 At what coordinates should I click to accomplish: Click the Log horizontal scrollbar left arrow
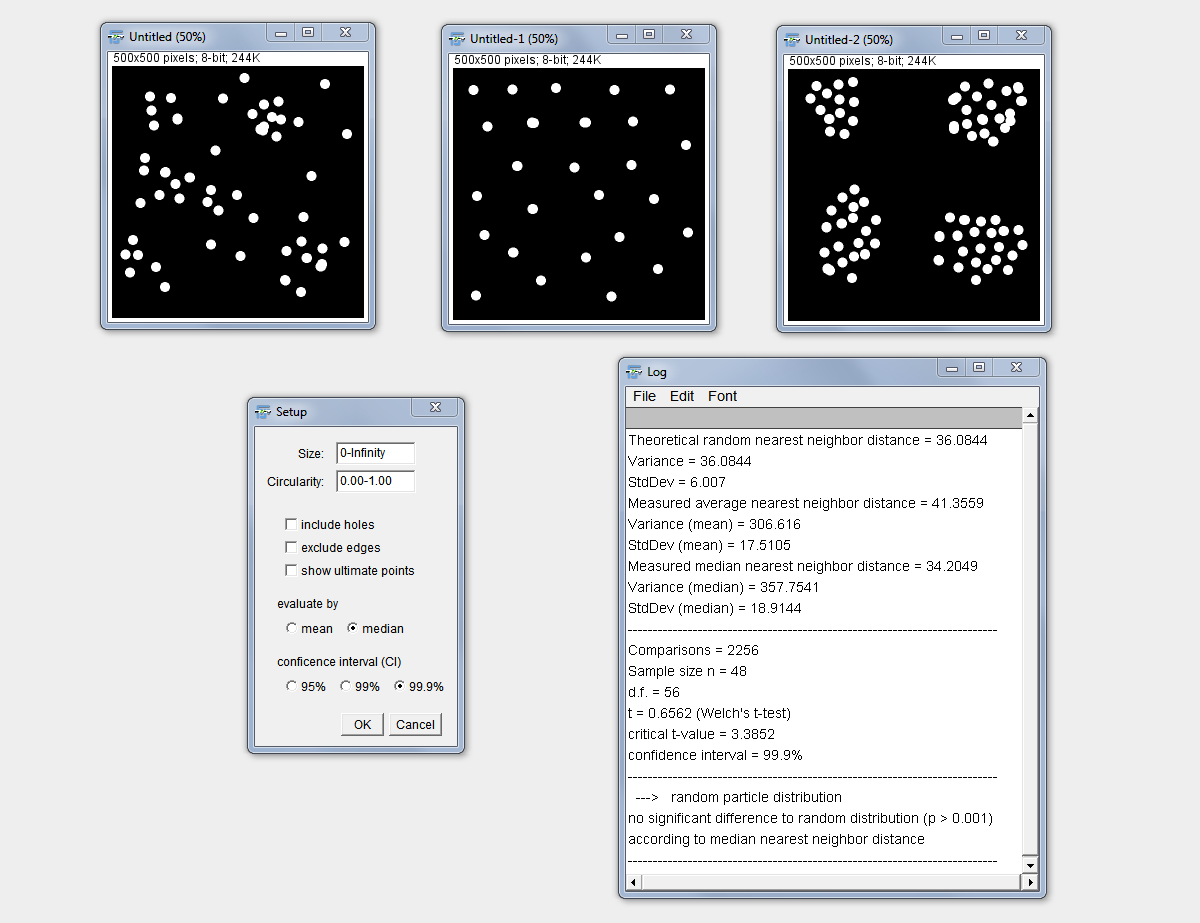point(633,882)
